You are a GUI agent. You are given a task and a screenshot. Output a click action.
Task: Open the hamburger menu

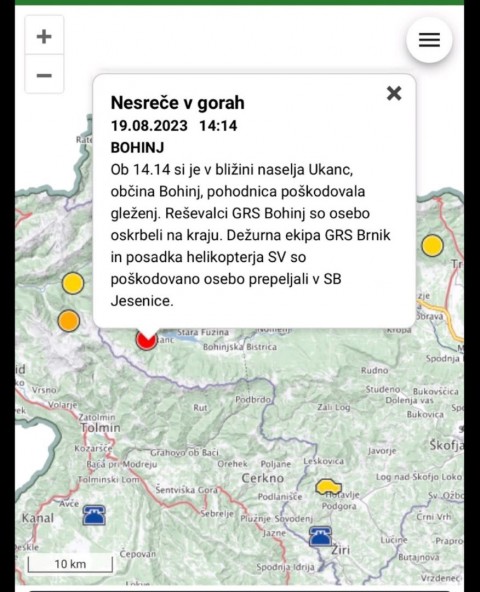pos(429,40)
